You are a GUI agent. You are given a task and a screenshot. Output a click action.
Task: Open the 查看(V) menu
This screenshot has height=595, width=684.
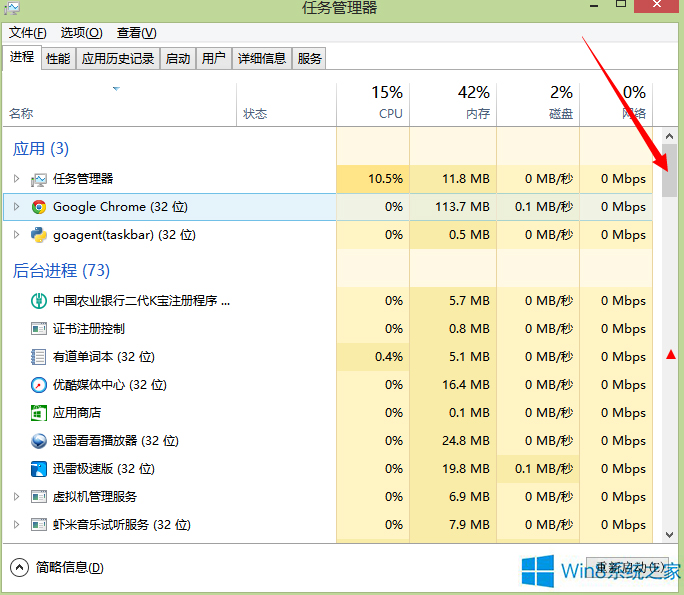tap(137, 33)
